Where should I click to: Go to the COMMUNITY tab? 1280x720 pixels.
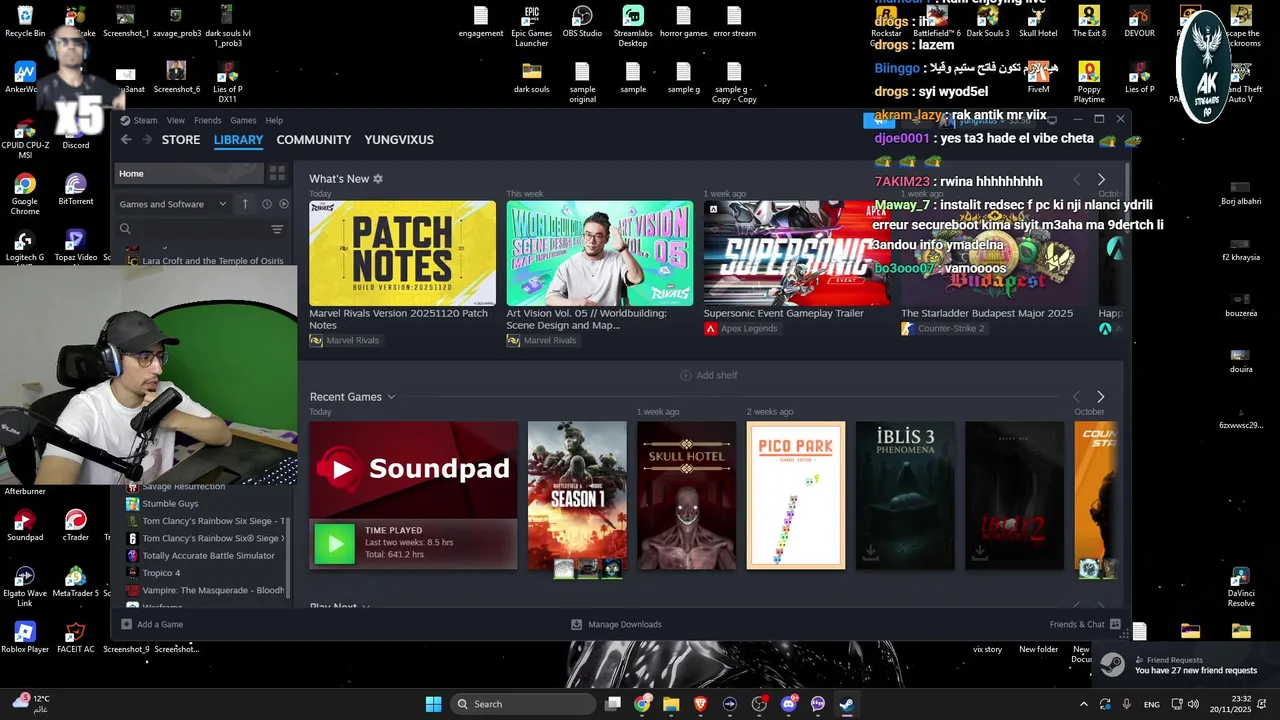pos(314,140)
